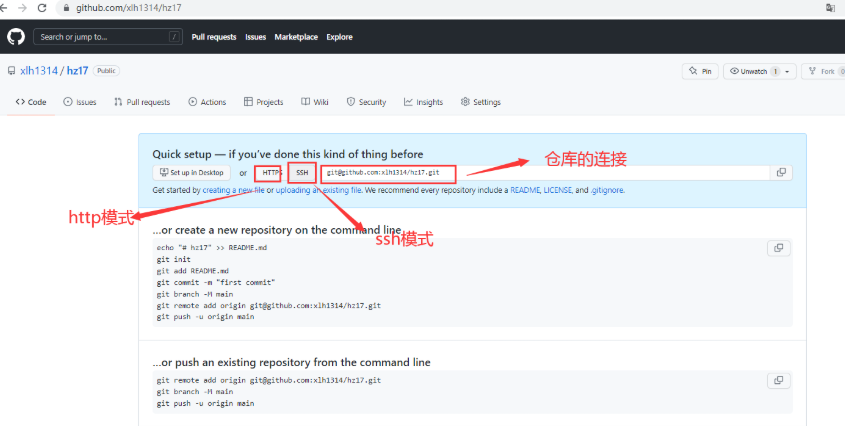Screen dimensions: 845x426
Task: Click the translate icon in address bar
Action: (x=830, y=8)
